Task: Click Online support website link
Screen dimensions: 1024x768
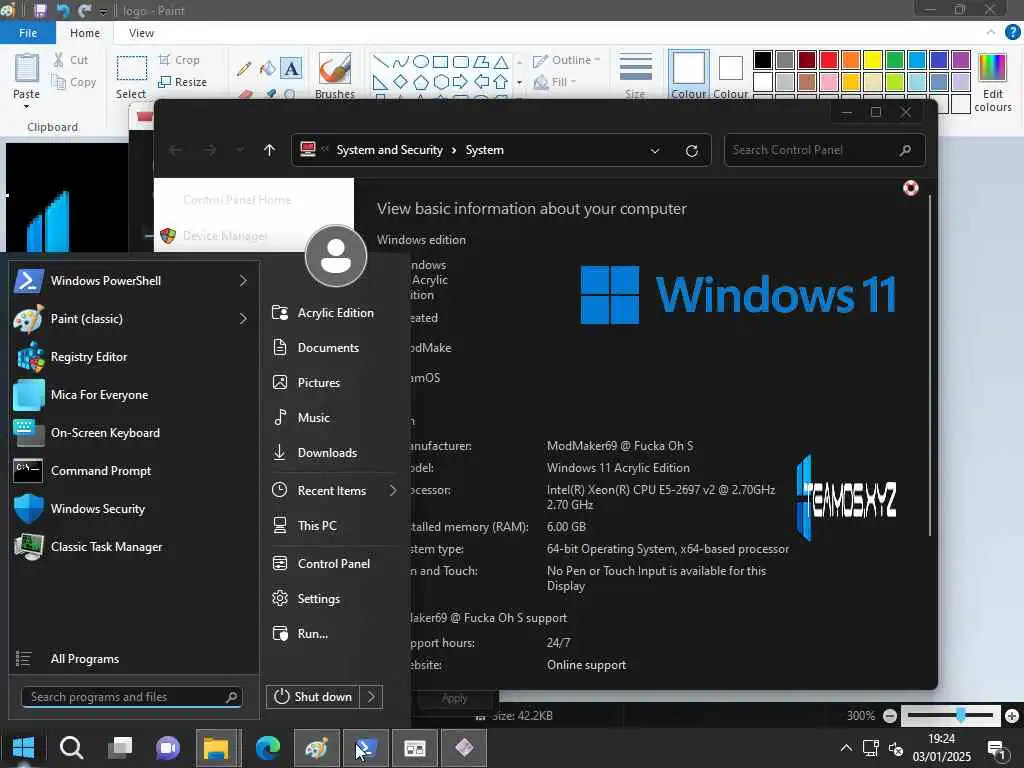Action: pyautogui.click(x=586, y=665)
